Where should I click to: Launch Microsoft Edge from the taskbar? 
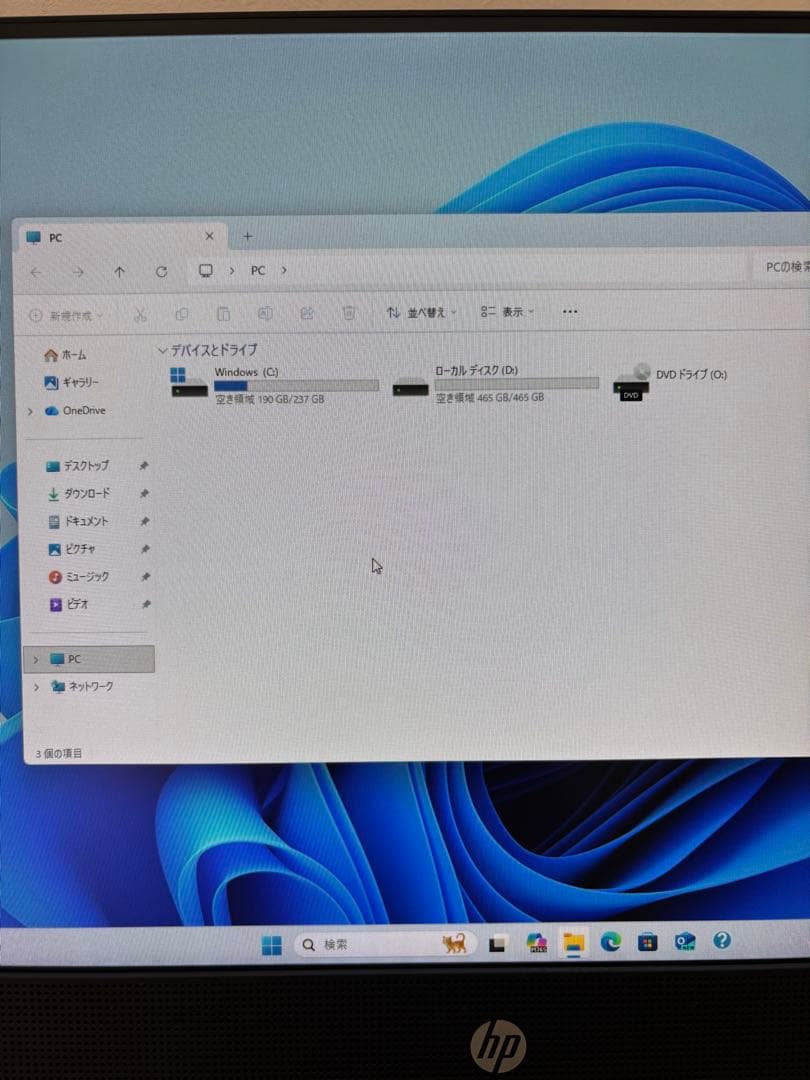[610, 942]
